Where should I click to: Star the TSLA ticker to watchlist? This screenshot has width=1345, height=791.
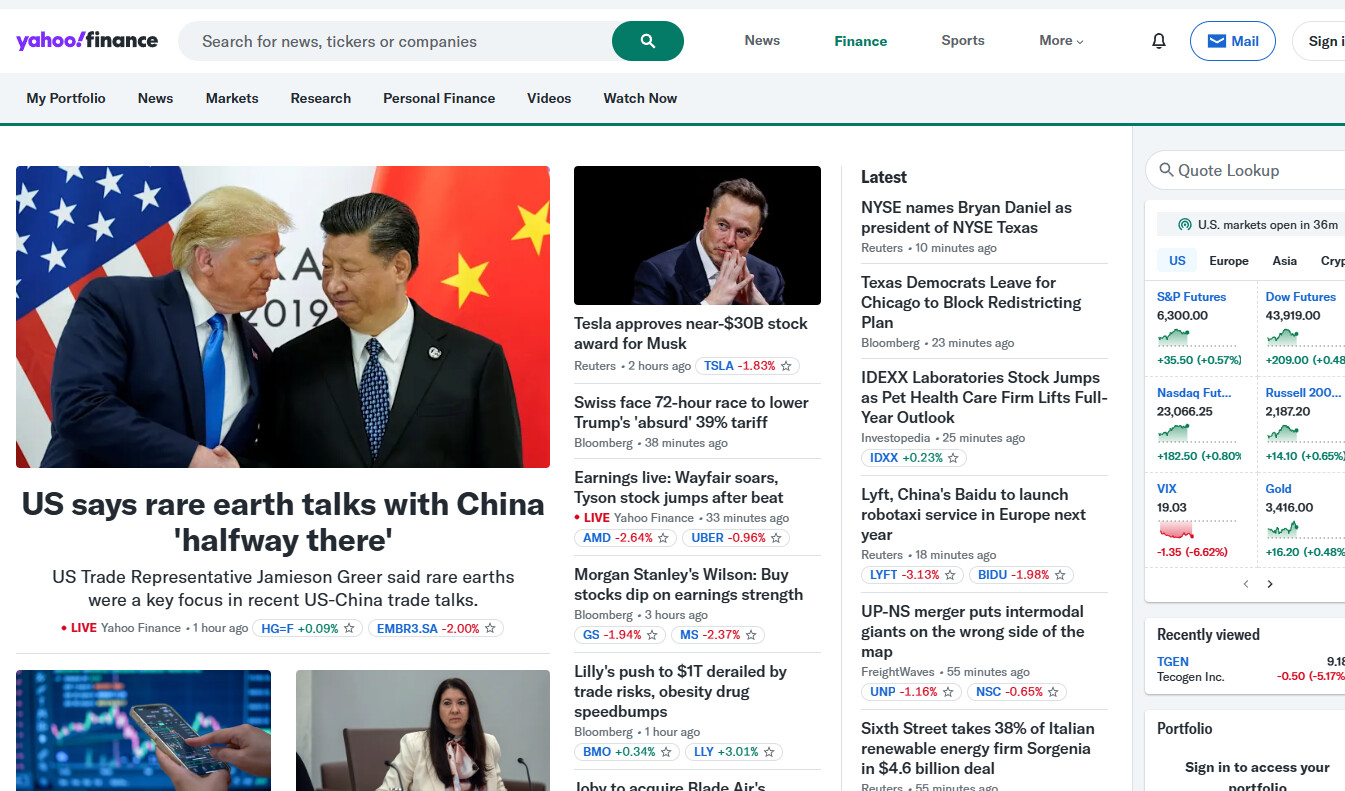click(786, 366)
